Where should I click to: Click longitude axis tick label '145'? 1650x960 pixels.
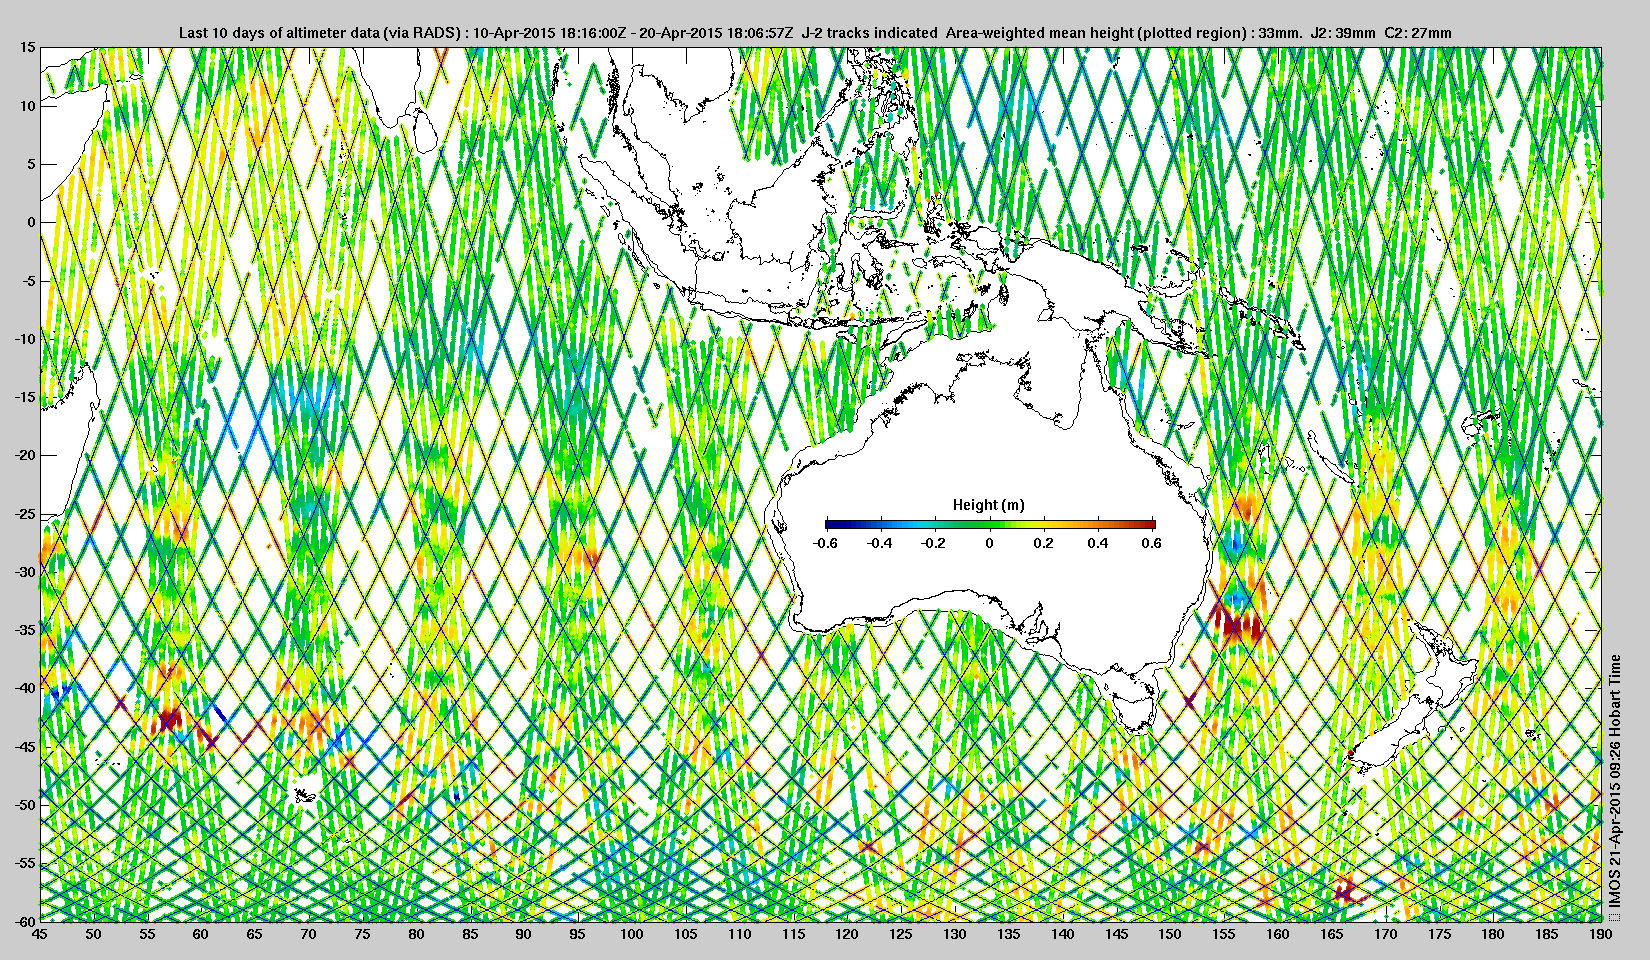pos(1116,935)
